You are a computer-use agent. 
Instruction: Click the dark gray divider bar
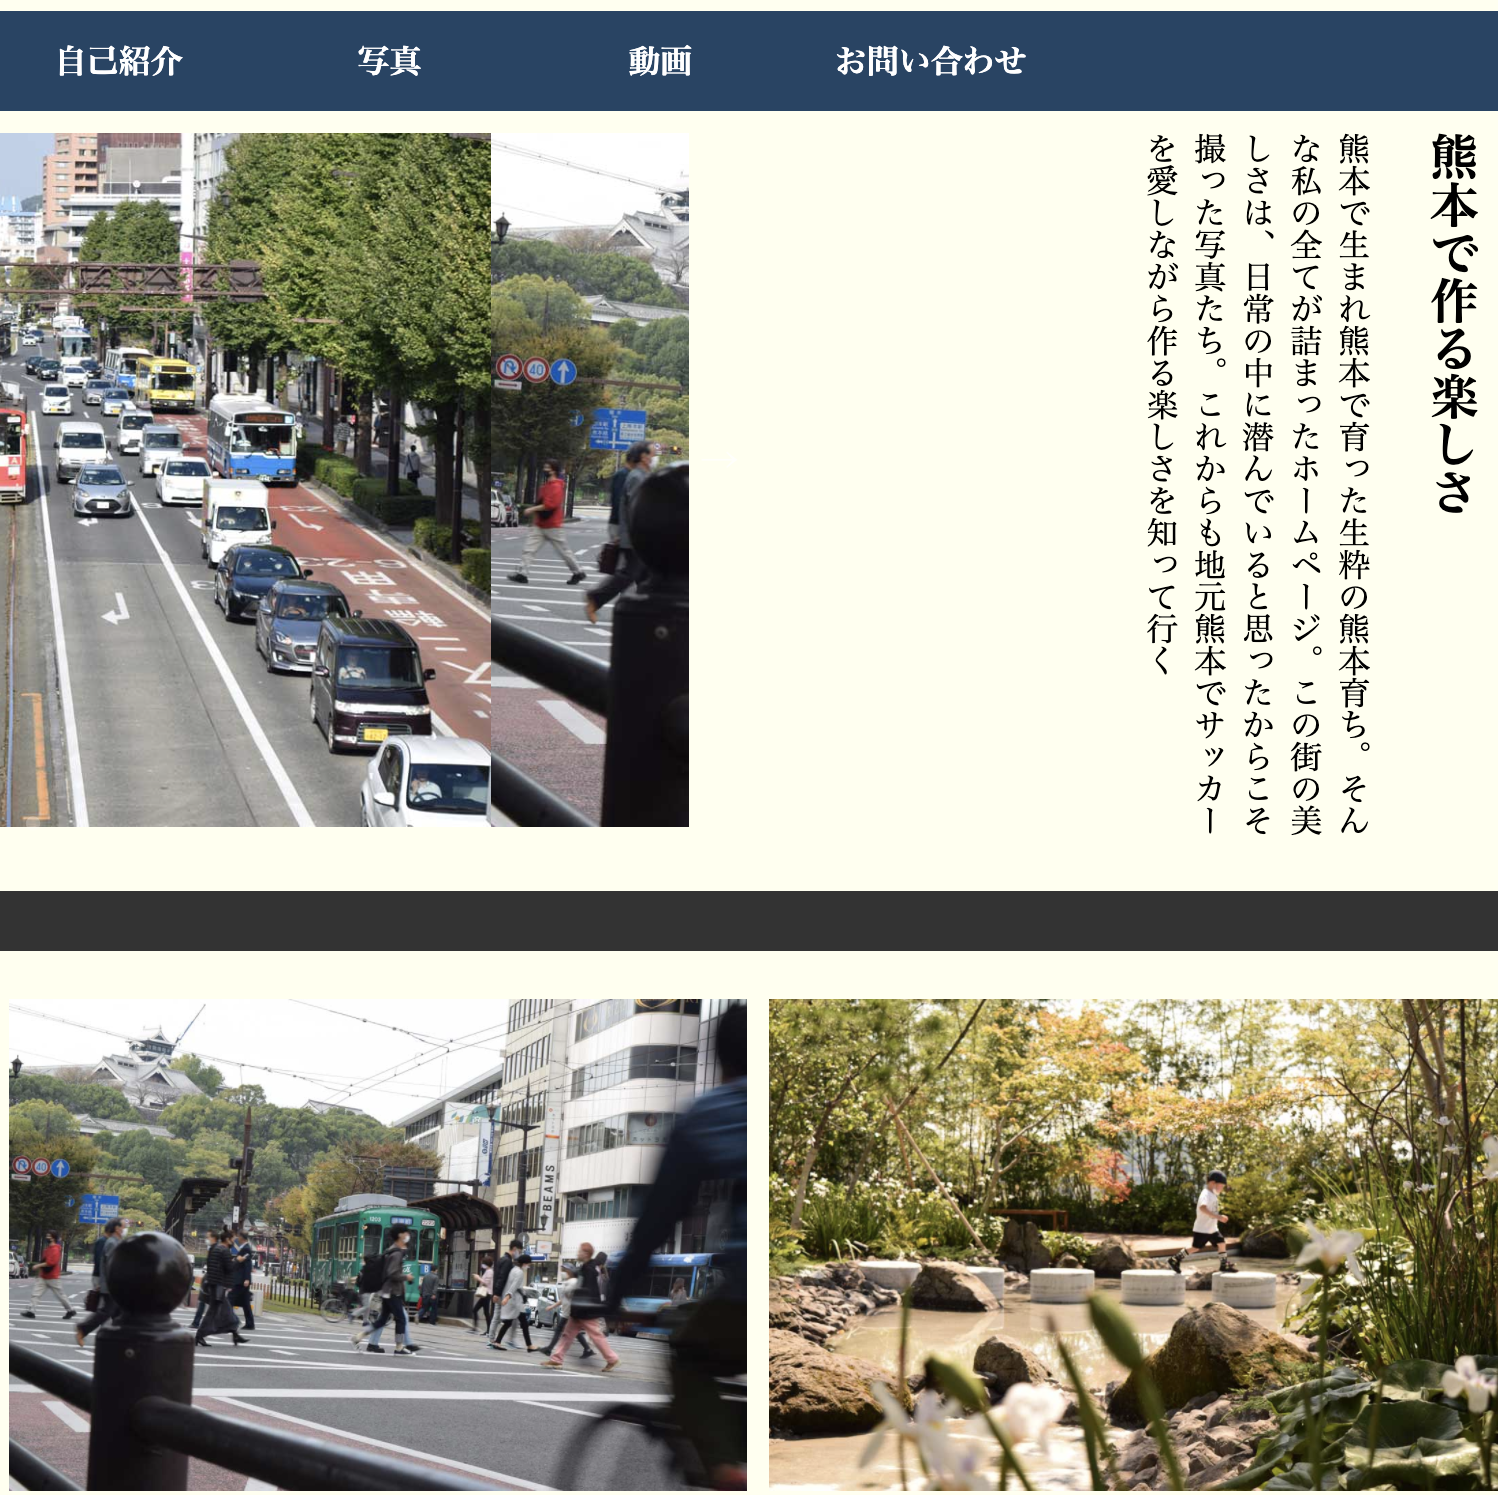749,920
